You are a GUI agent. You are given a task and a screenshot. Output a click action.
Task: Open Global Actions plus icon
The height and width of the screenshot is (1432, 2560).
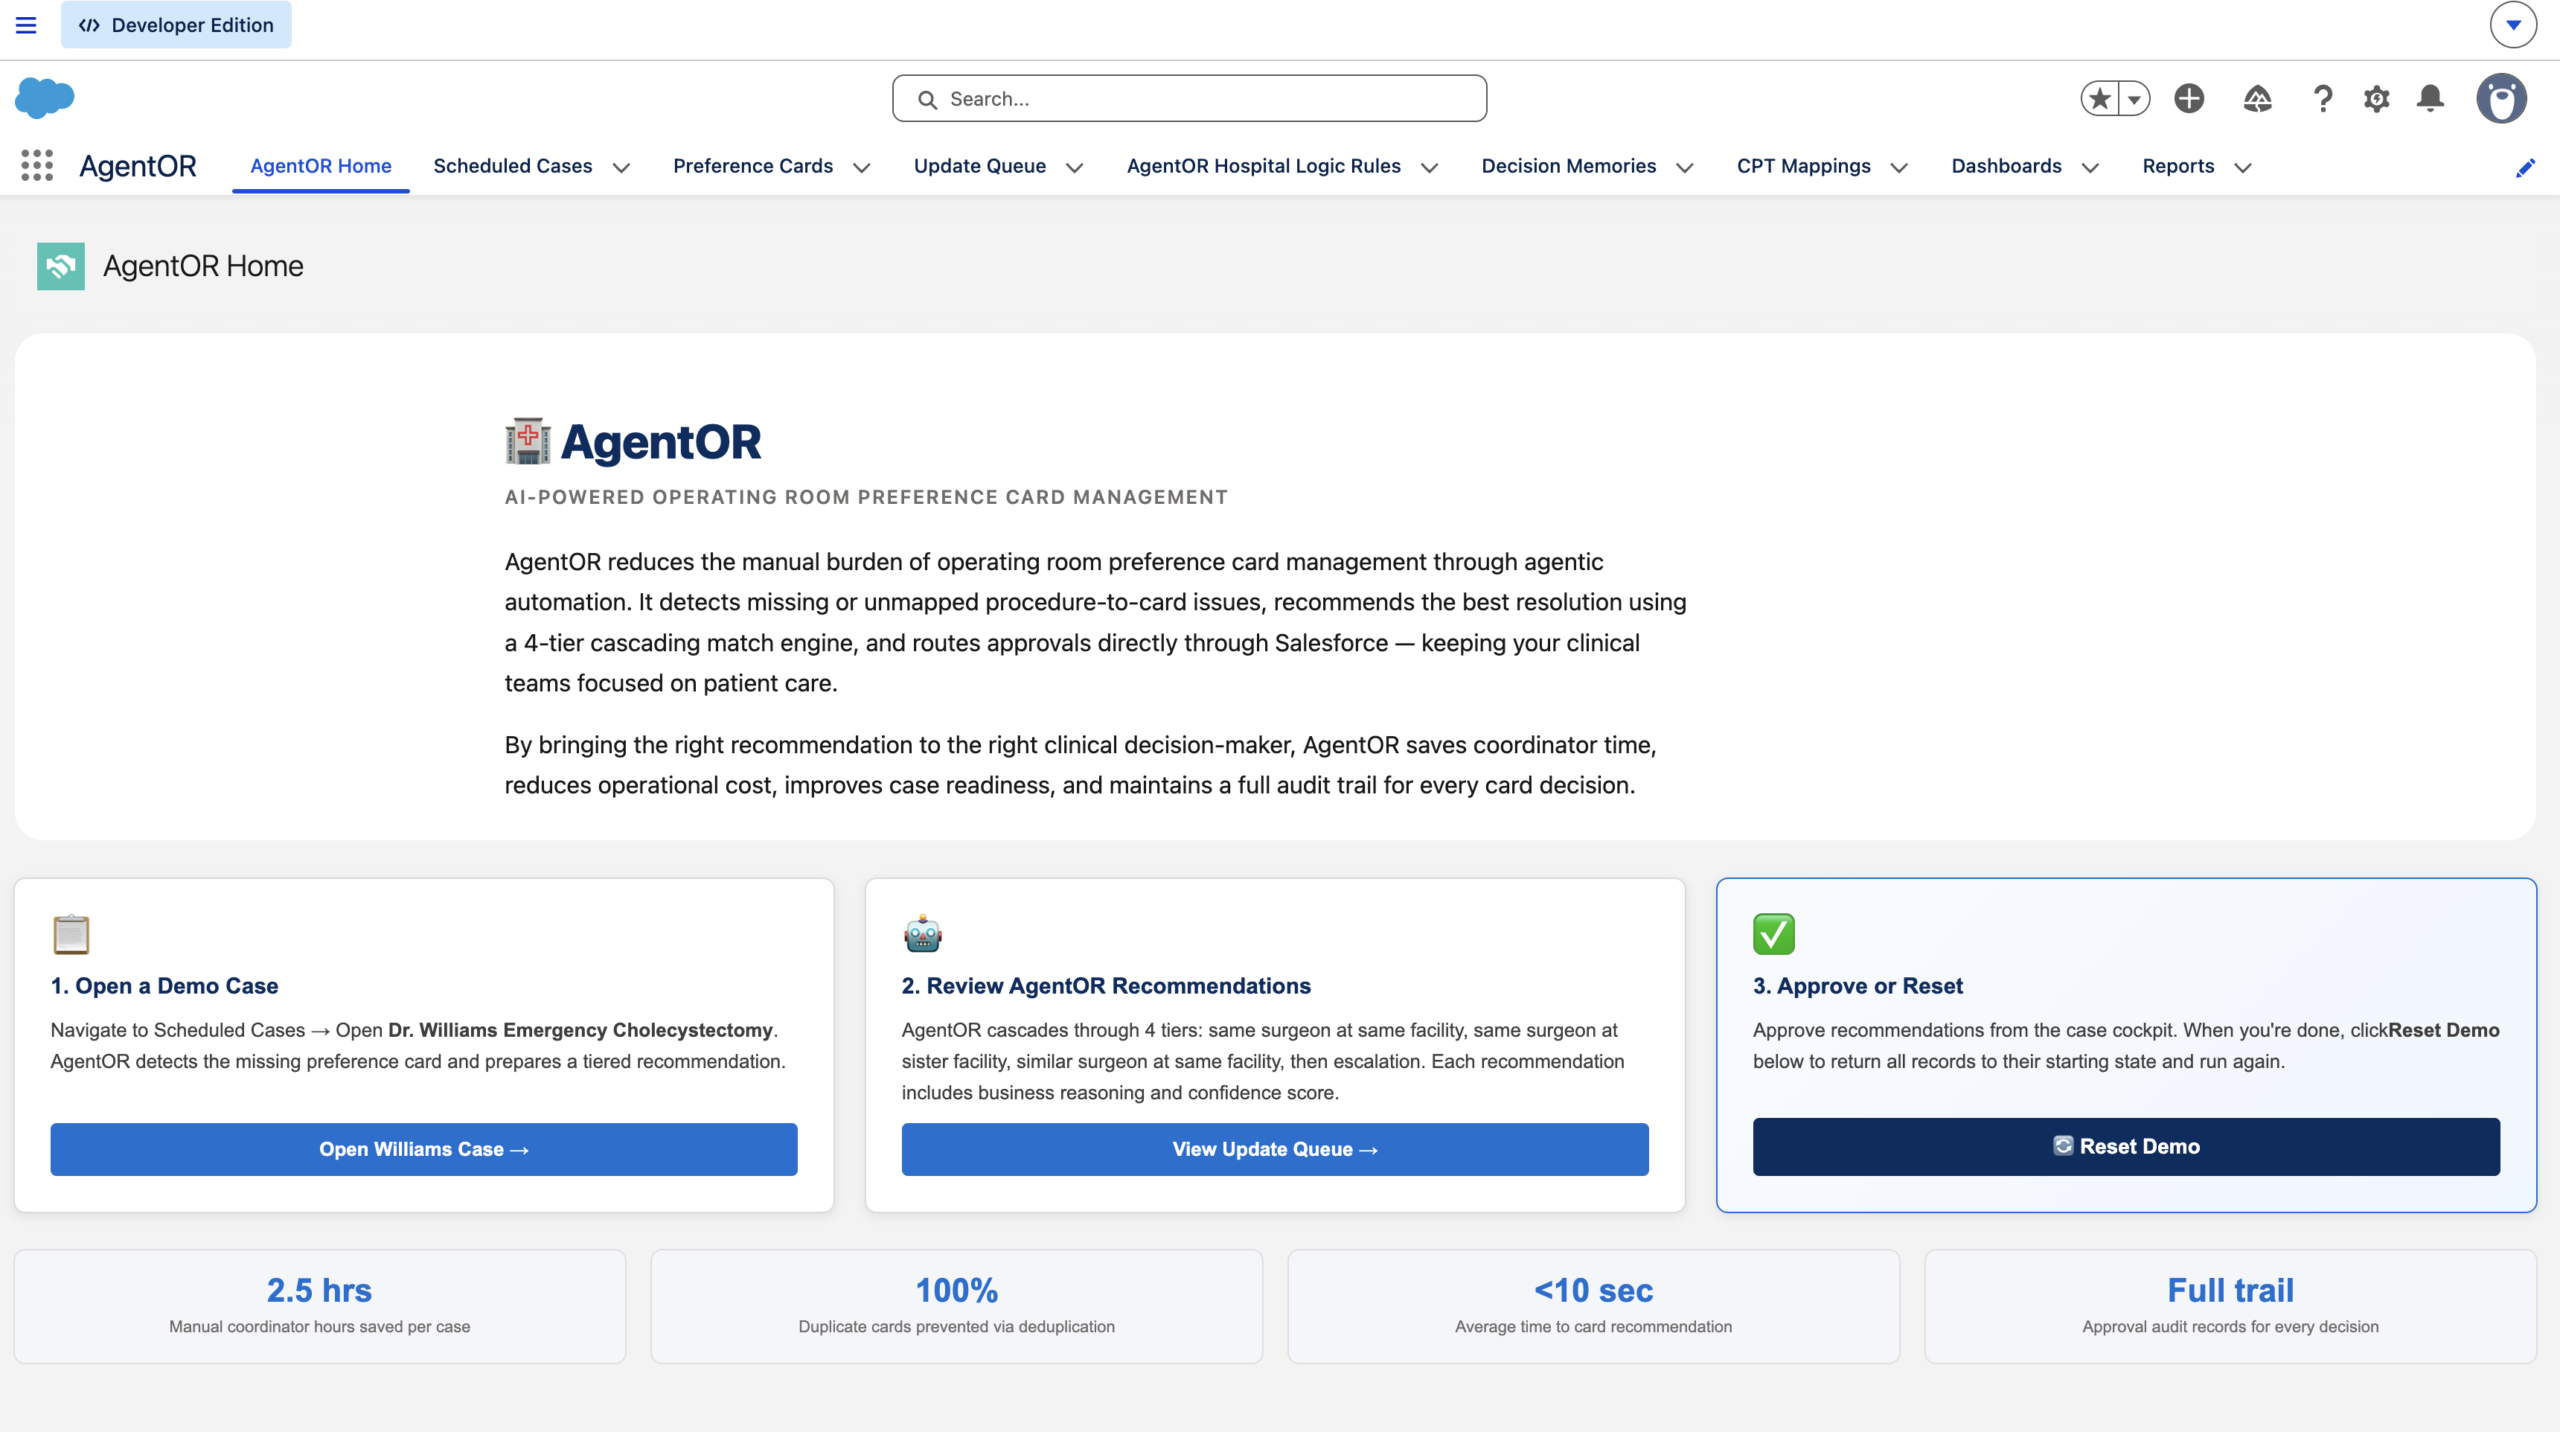(2189, 98)
